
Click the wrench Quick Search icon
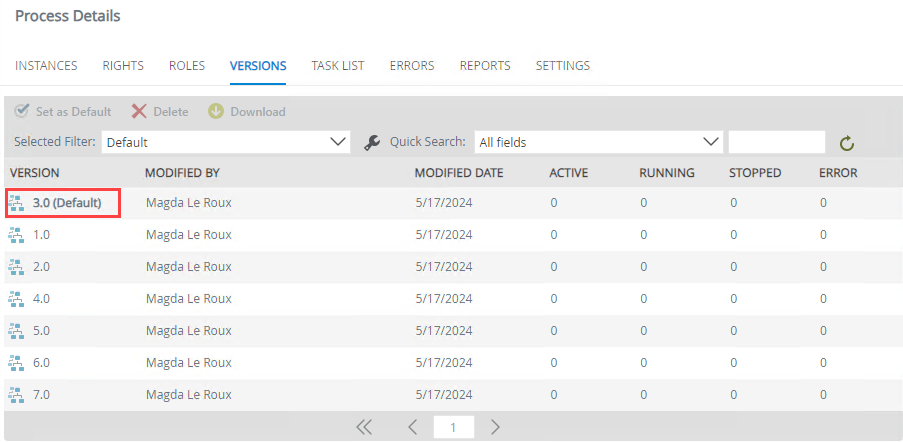point(372,142)
